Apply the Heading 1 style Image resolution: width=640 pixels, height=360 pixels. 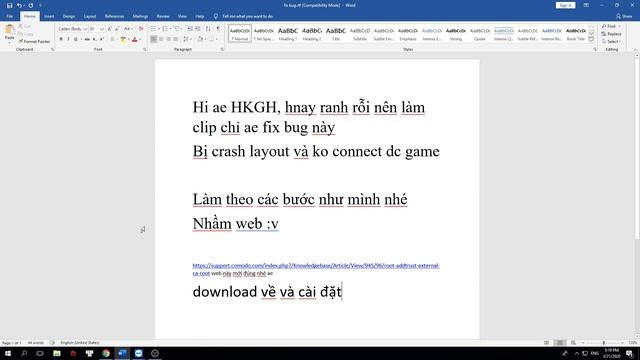coord(288,33)
